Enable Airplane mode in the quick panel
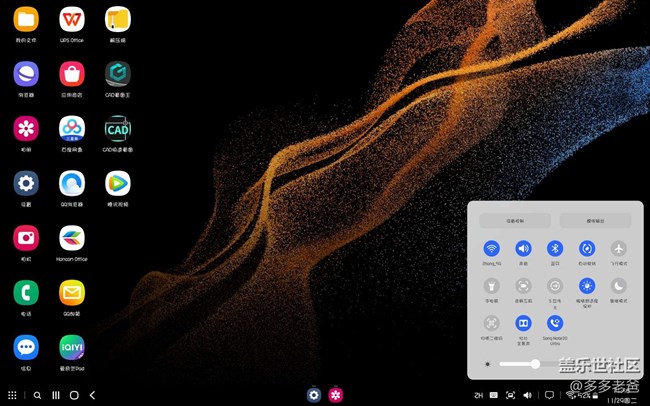This screenshot has height=406, width=650. click(619, 249)
